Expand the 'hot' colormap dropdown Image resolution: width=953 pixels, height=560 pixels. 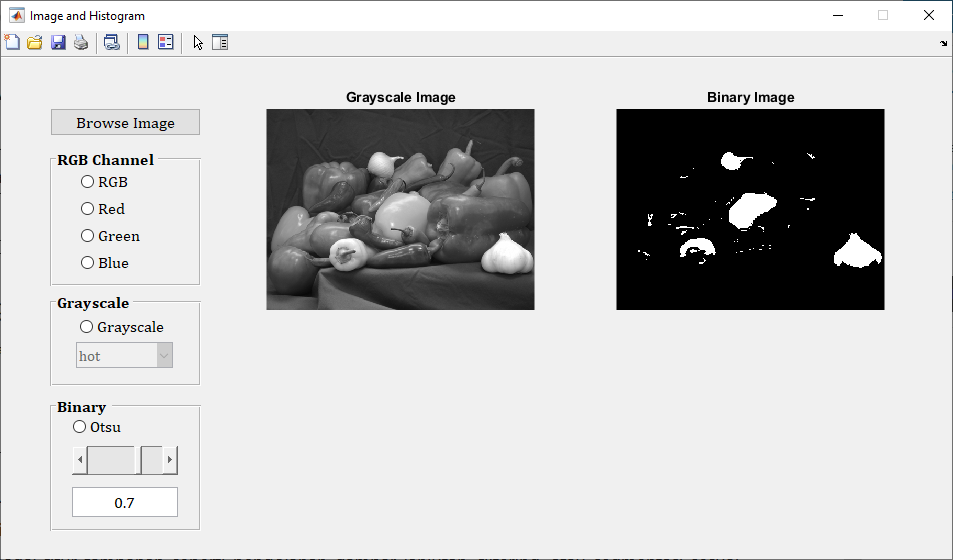(164, 356)
